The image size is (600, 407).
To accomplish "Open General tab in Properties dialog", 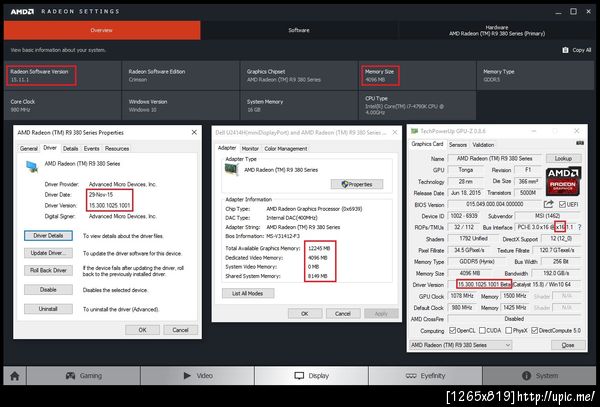I will click(x=29, y=148).
